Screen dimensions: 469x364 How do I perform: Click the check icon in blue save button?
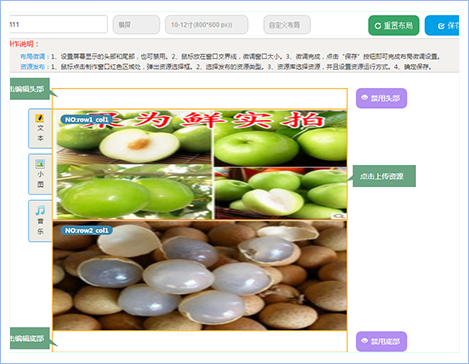441,26
